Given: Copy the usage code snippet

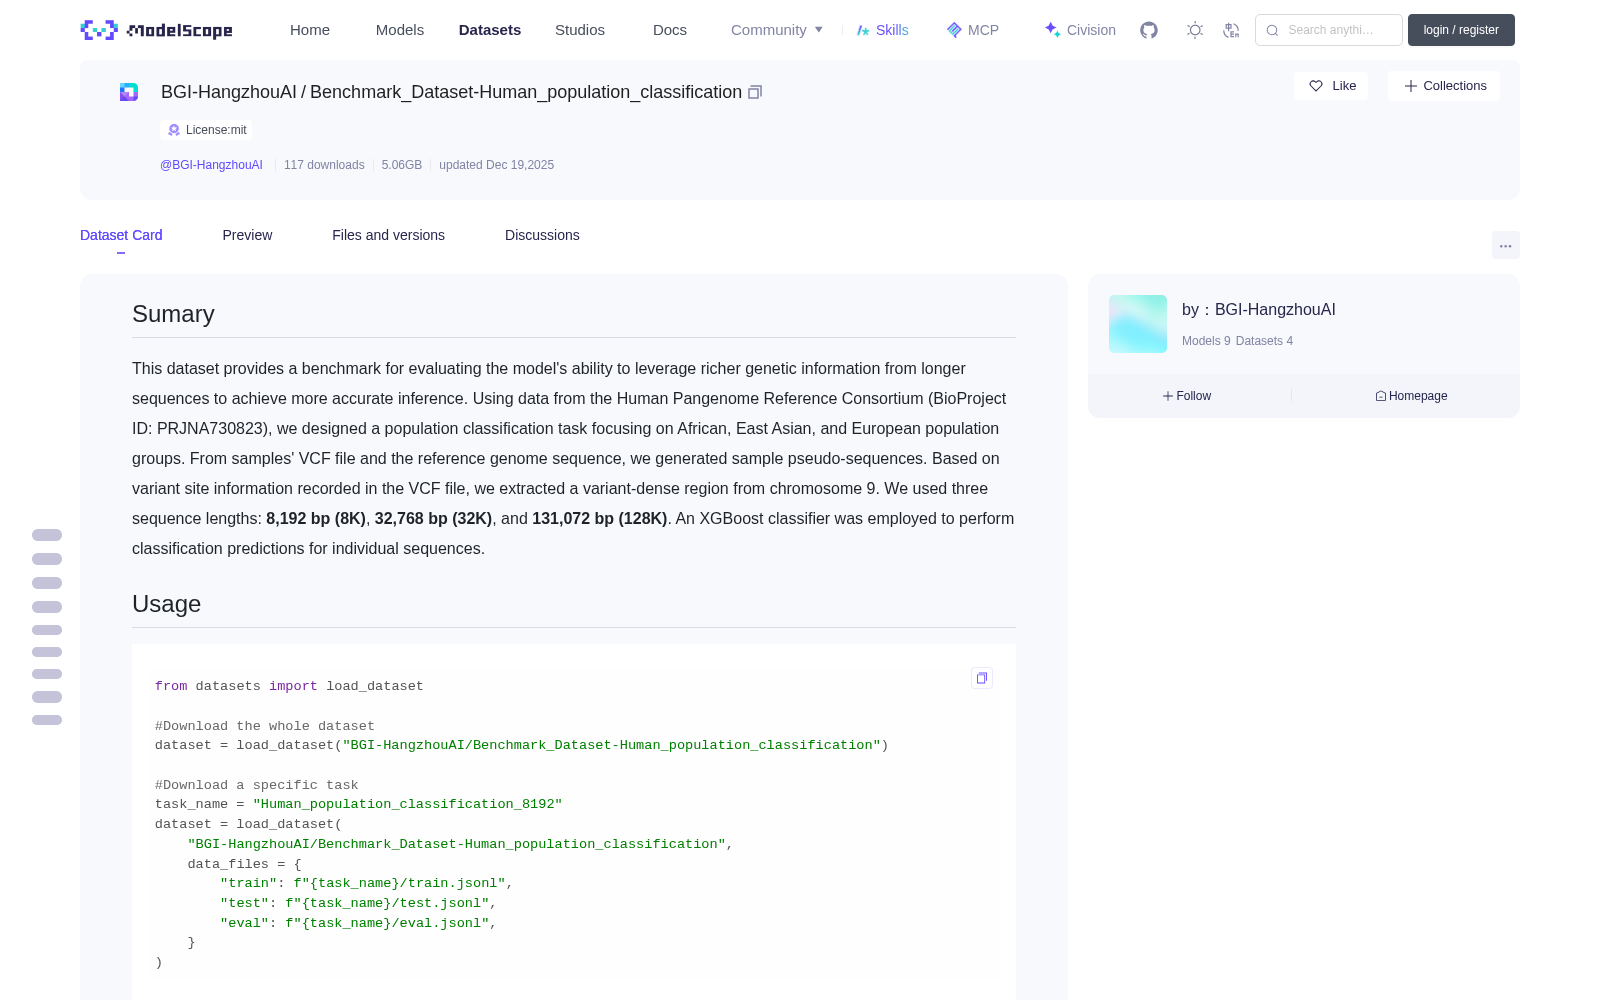Looking at the screenshot, I should click(982, 678).
